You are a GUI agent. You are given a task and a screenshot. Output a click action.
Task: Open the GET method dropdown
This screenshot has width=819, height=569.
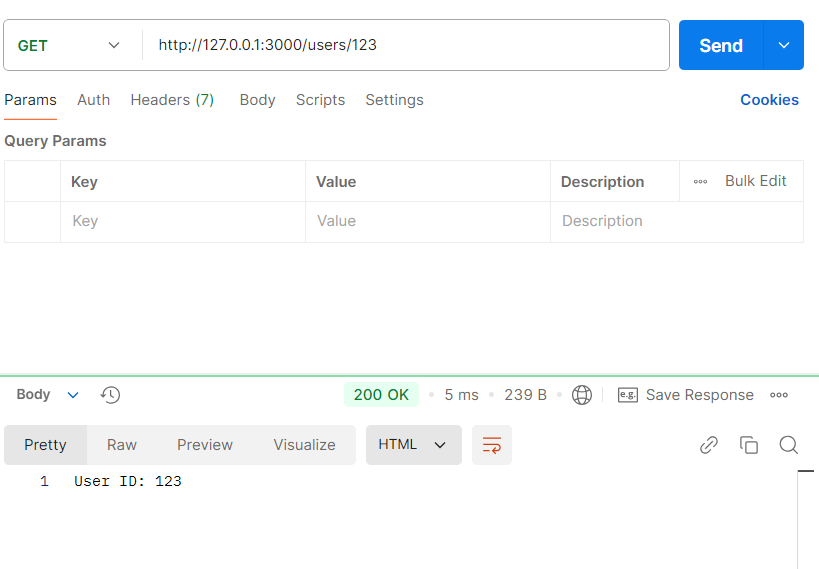(69, 45)
